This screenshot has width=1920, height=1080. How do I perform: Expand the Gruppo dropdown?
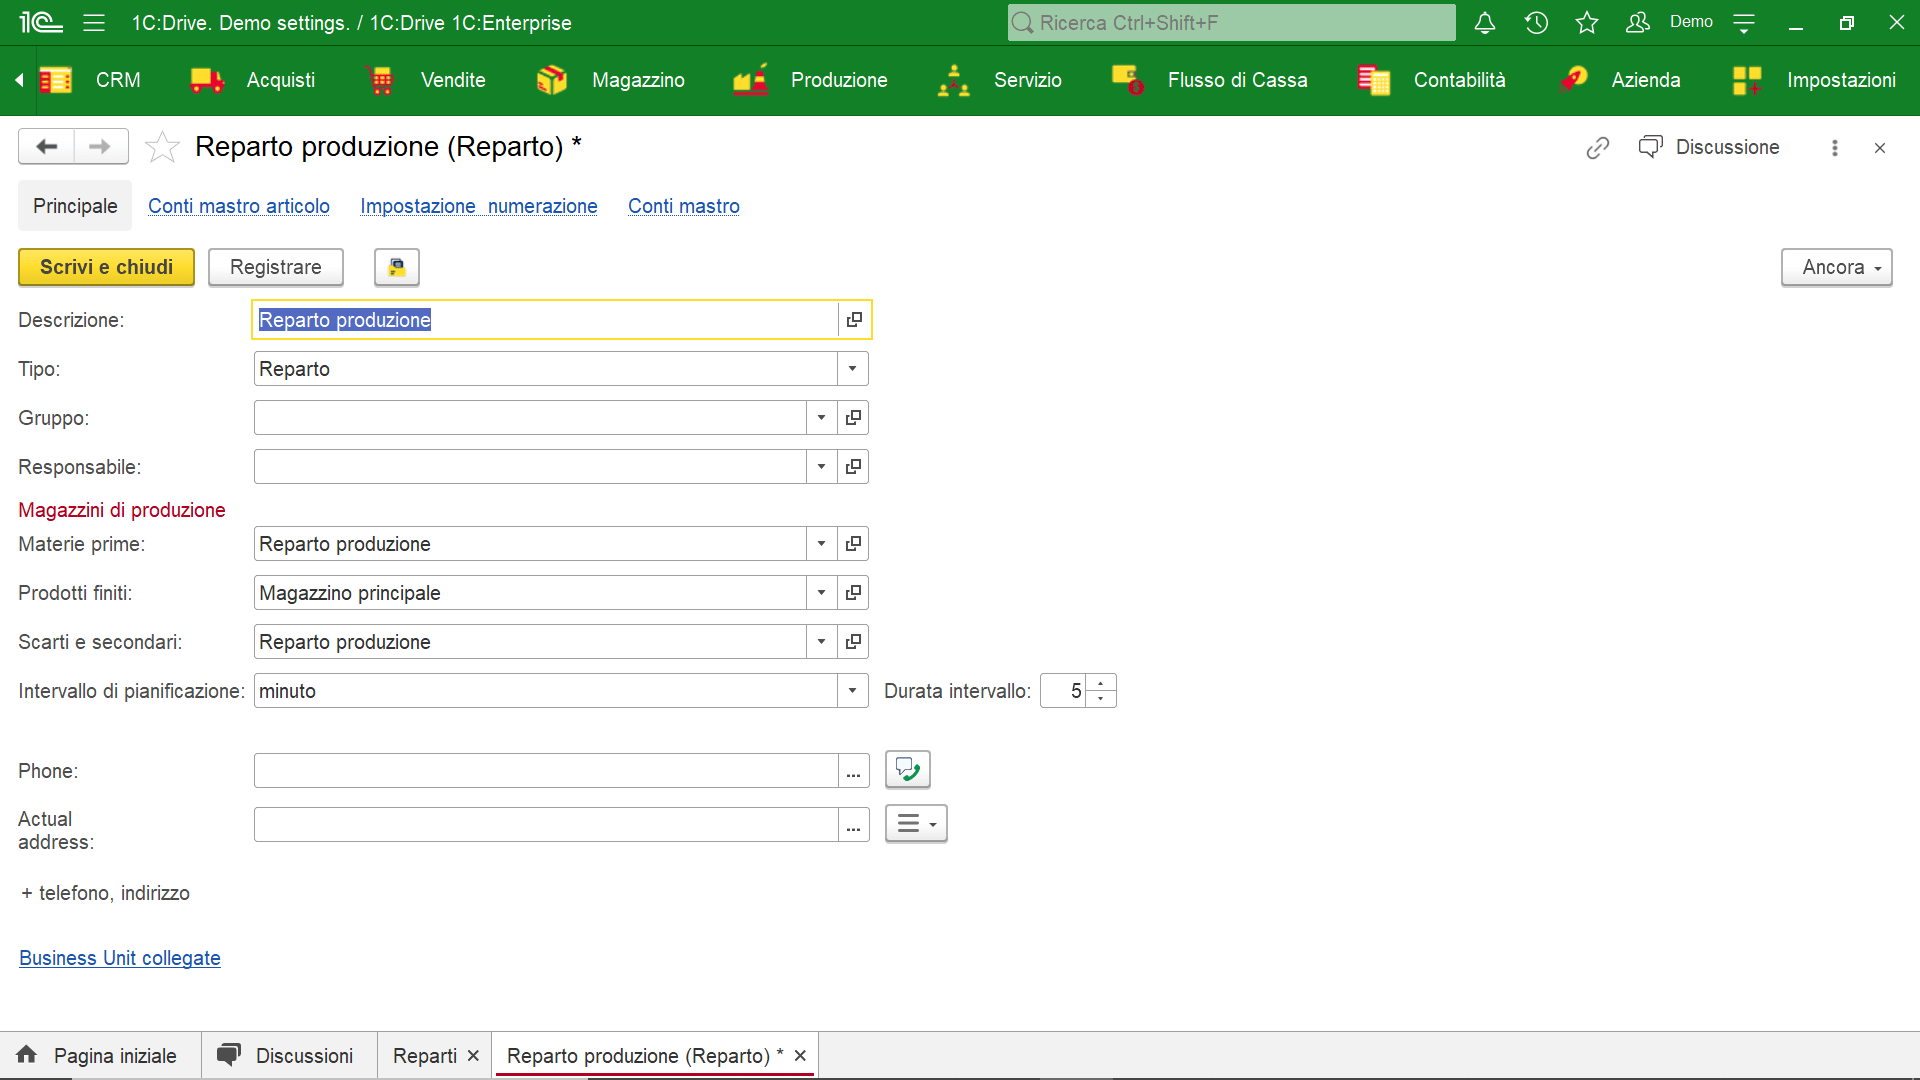(x=821, y=418)
